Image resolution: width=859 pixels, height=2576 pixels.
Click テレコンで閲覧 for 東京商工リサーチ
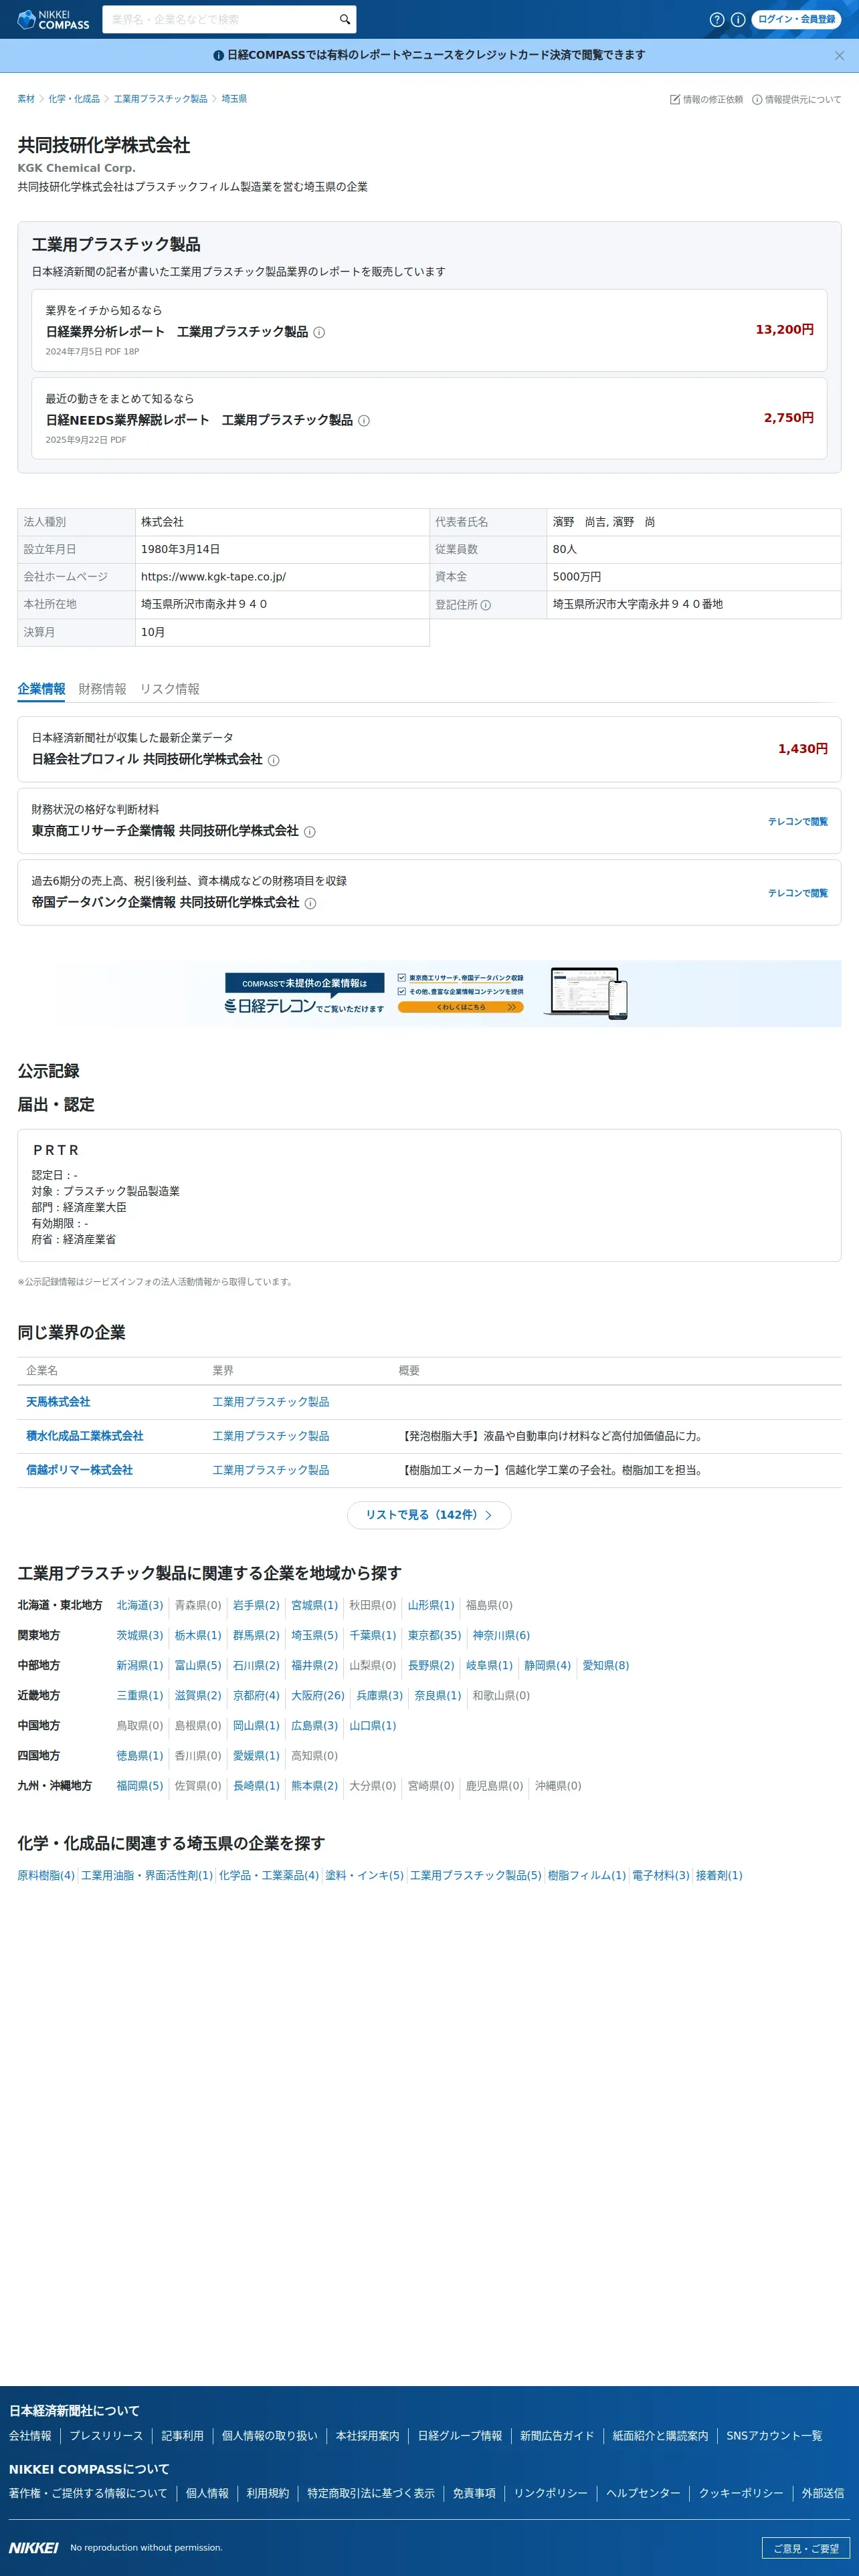point(797,821)
